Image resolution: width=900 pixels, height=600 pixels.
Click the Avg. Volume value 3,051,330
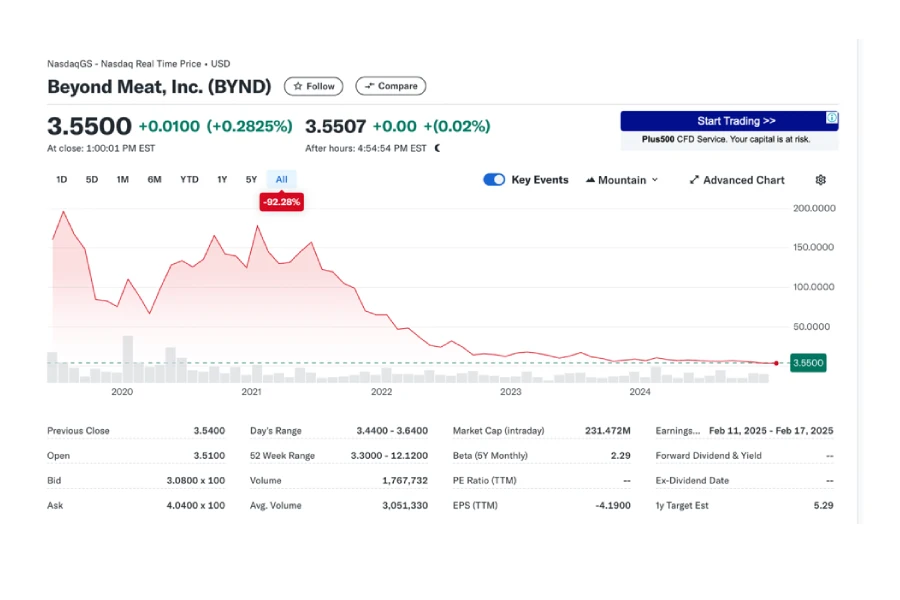click(x=405, y=506)
